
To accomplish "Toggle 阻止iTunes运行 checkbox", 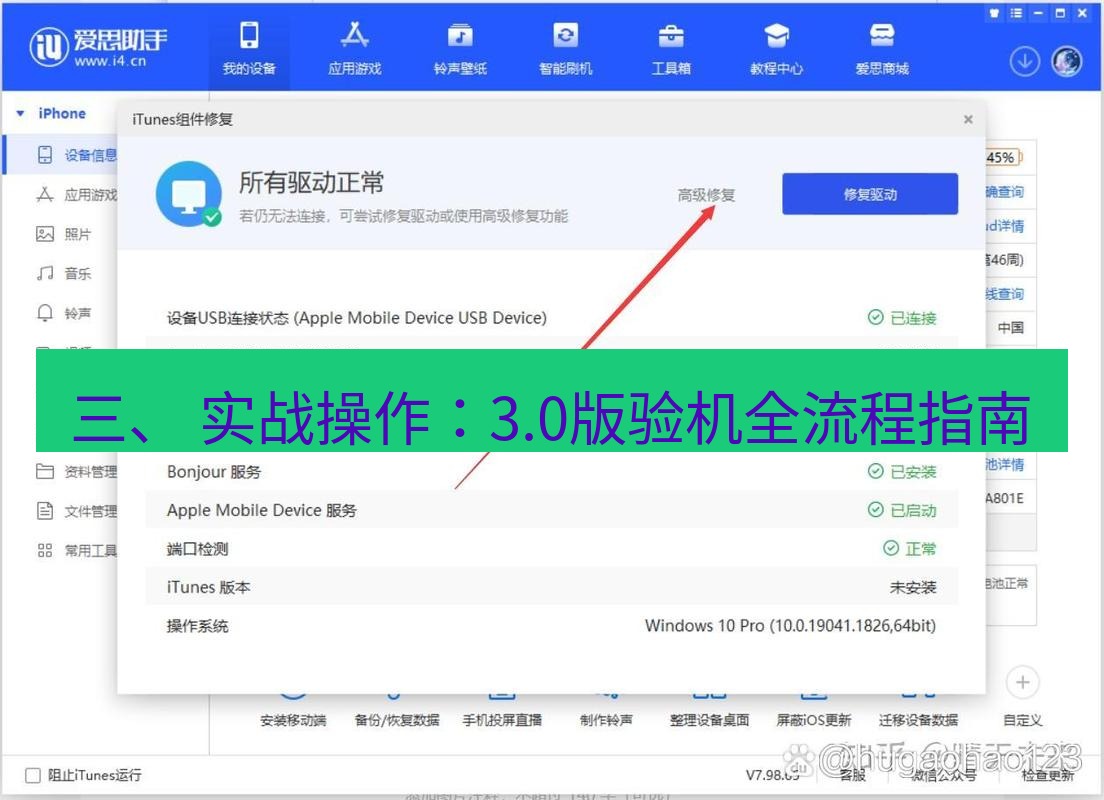I will (32, 775).
